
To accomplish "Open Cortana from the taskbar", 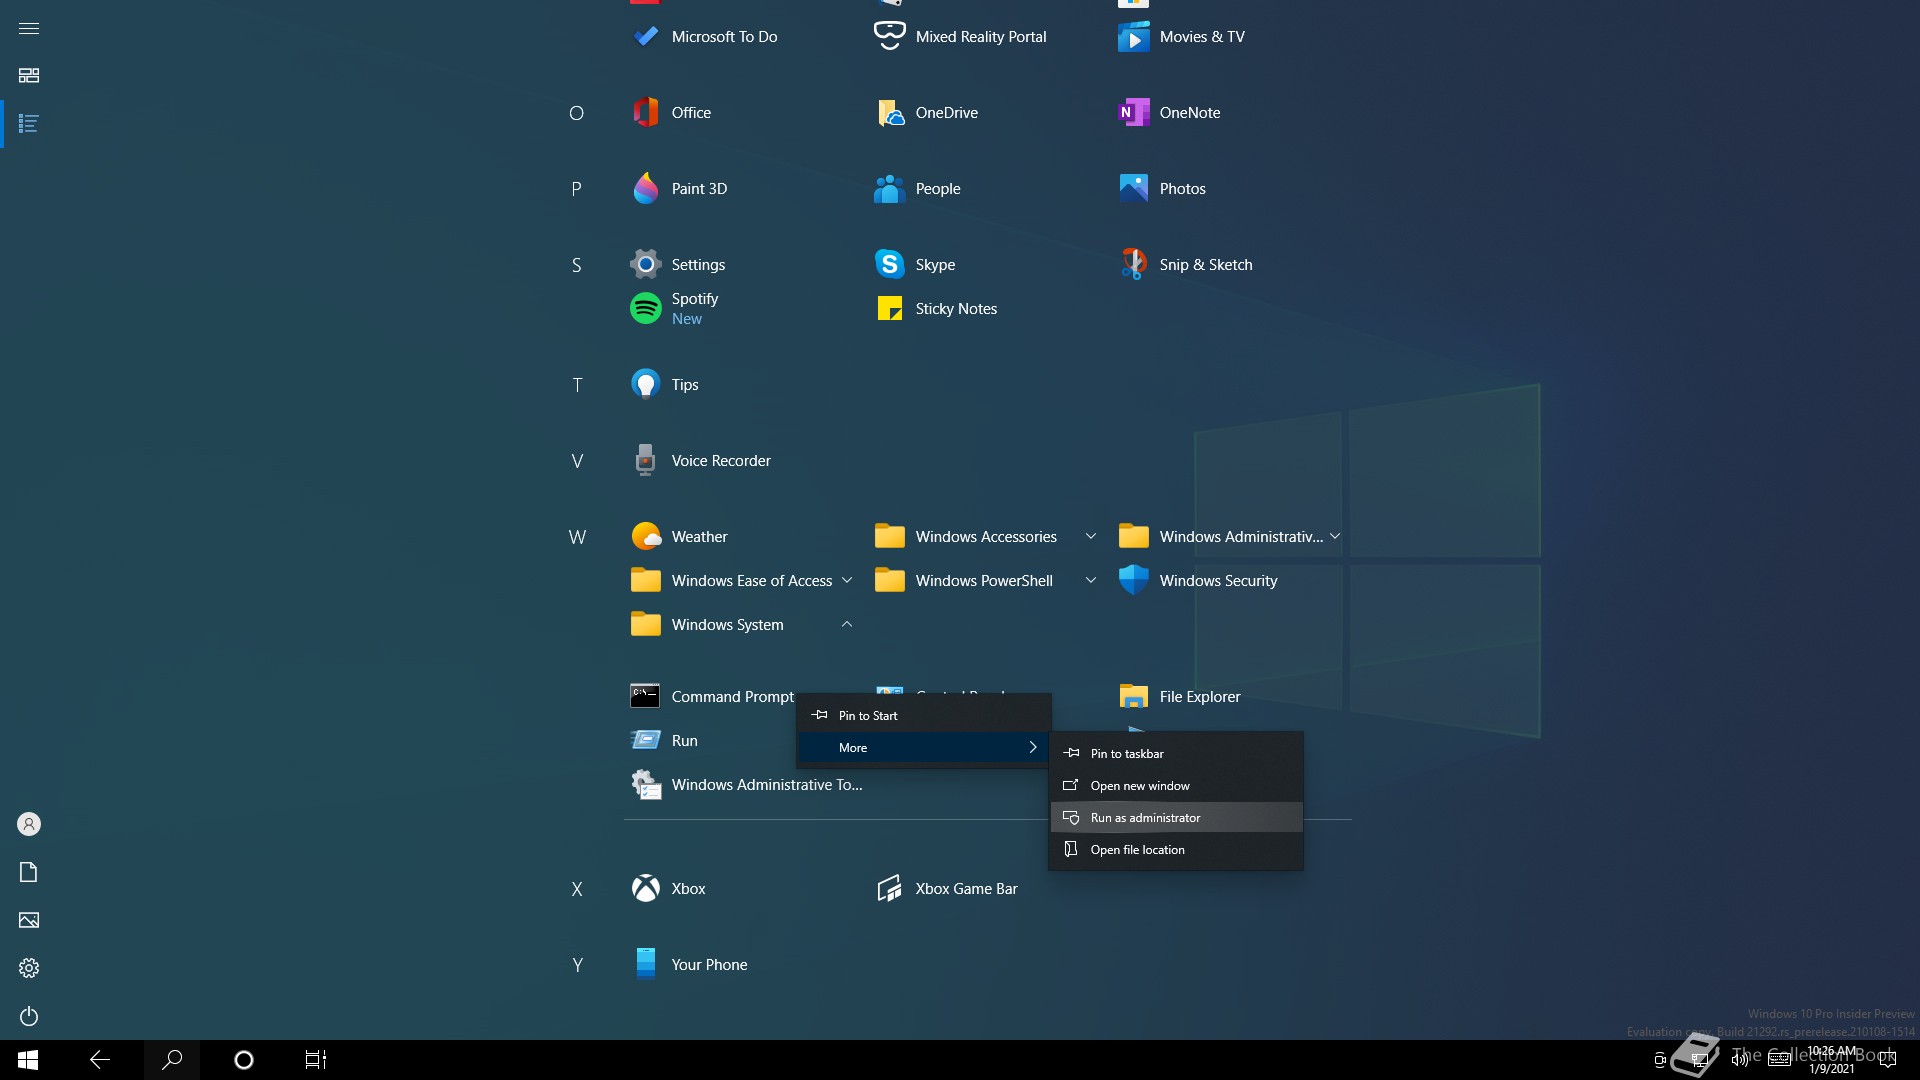I will [244, 1060].
